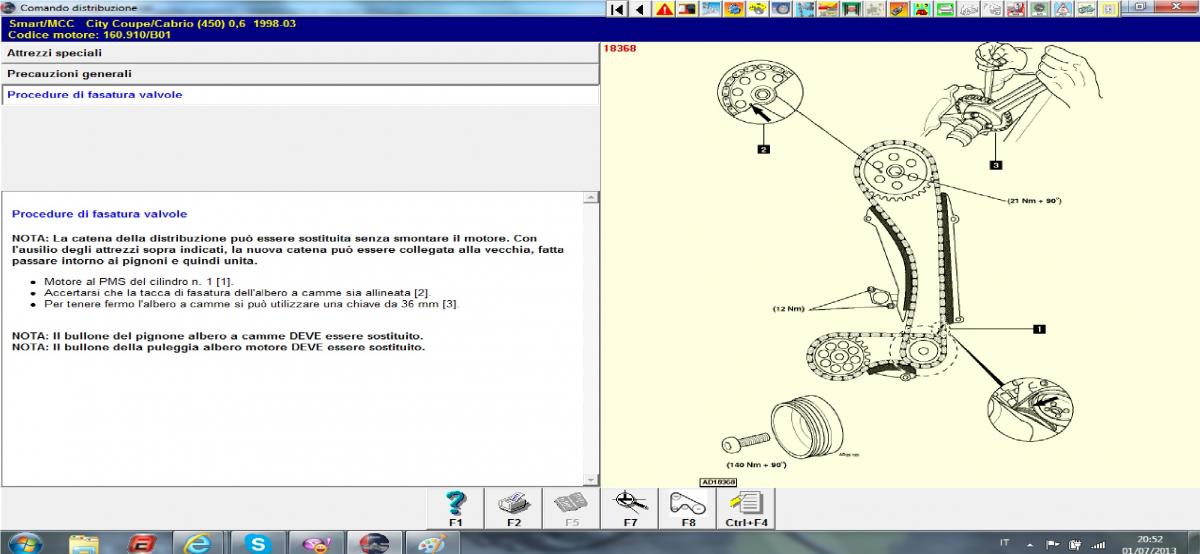Open the green vehicle lift toolbar icon

click(x=850, y=9)
